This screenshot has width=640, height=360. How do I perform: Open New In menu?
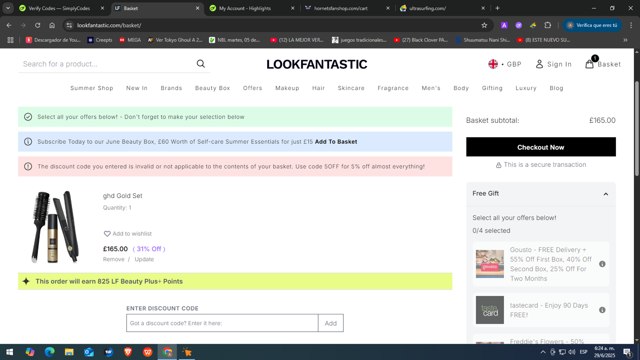click(137, 88)
